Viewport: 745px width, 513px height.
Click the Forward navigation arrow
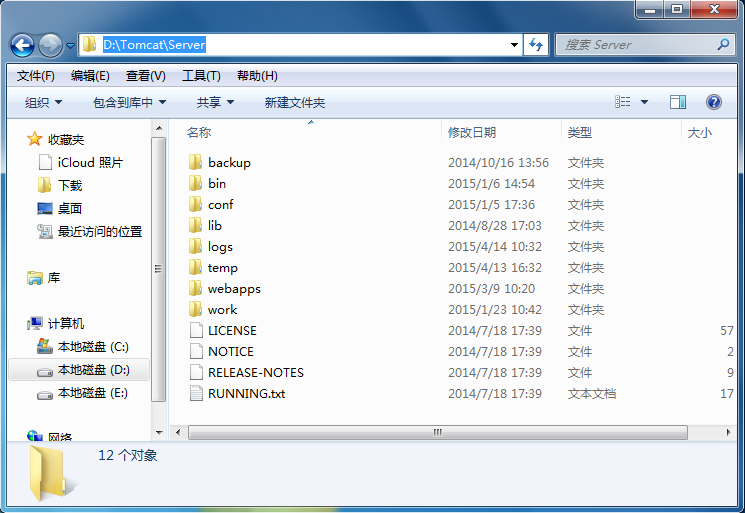tap(50, 46)
